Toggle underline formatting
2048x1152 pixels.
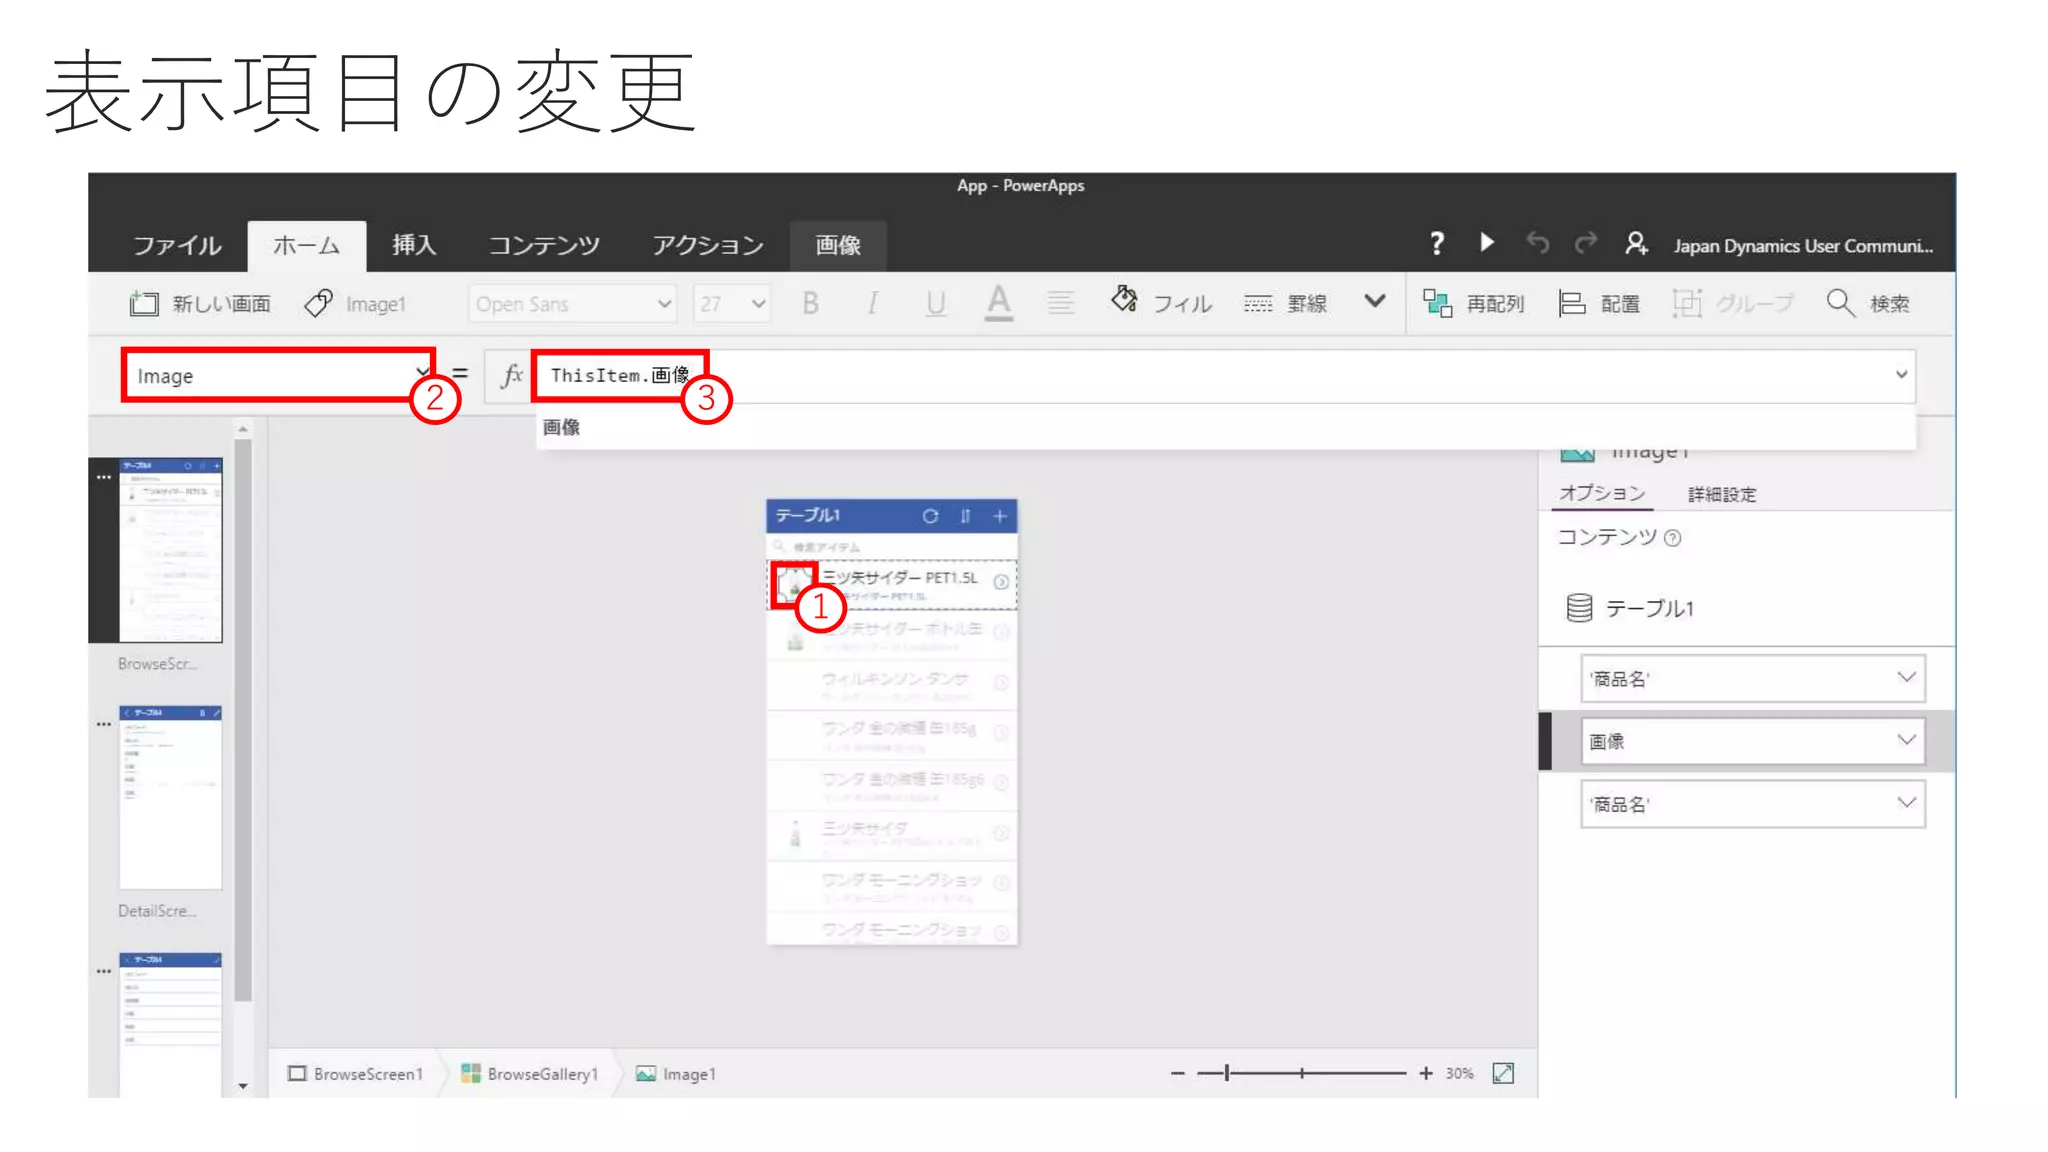[936, 304]
